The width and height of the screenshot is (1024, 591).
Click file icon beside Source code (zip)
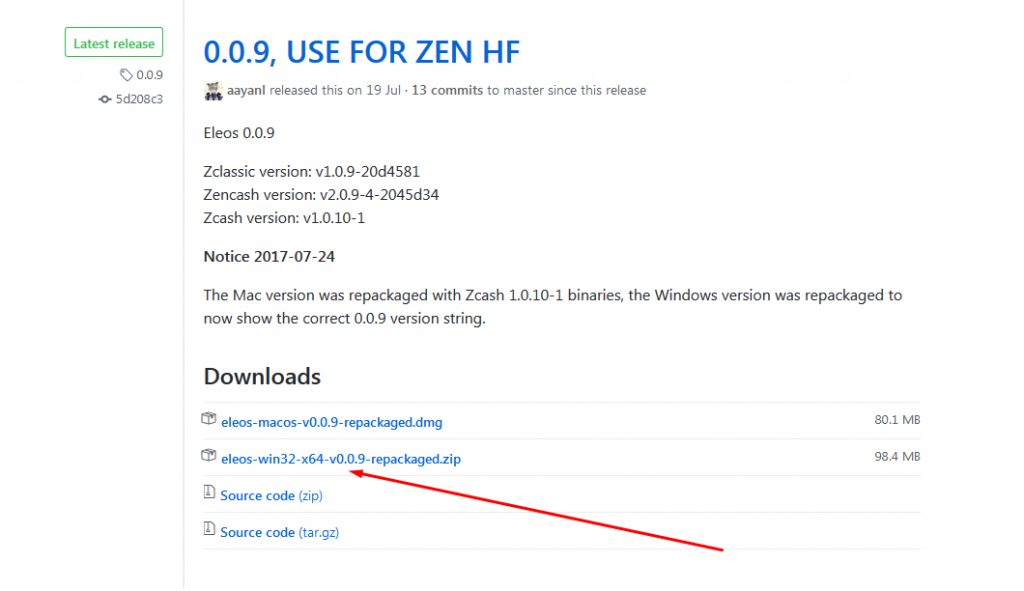click(209, 493)
